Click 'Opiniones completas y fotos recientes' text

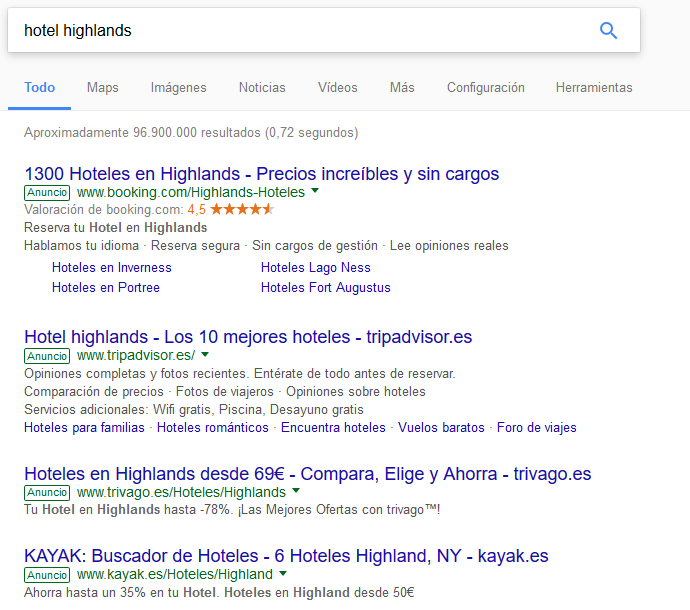240,374
